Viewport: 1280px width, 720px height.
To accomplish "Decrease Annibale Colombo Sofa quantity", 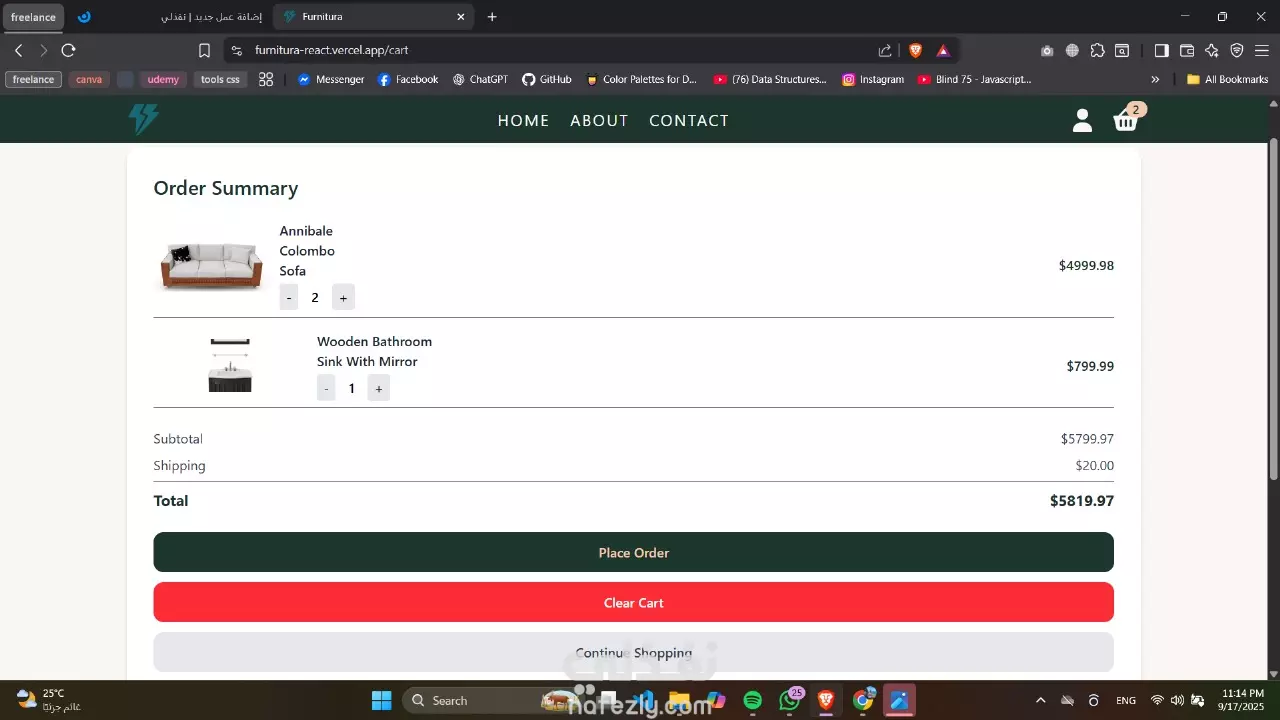I will [289, 297].
